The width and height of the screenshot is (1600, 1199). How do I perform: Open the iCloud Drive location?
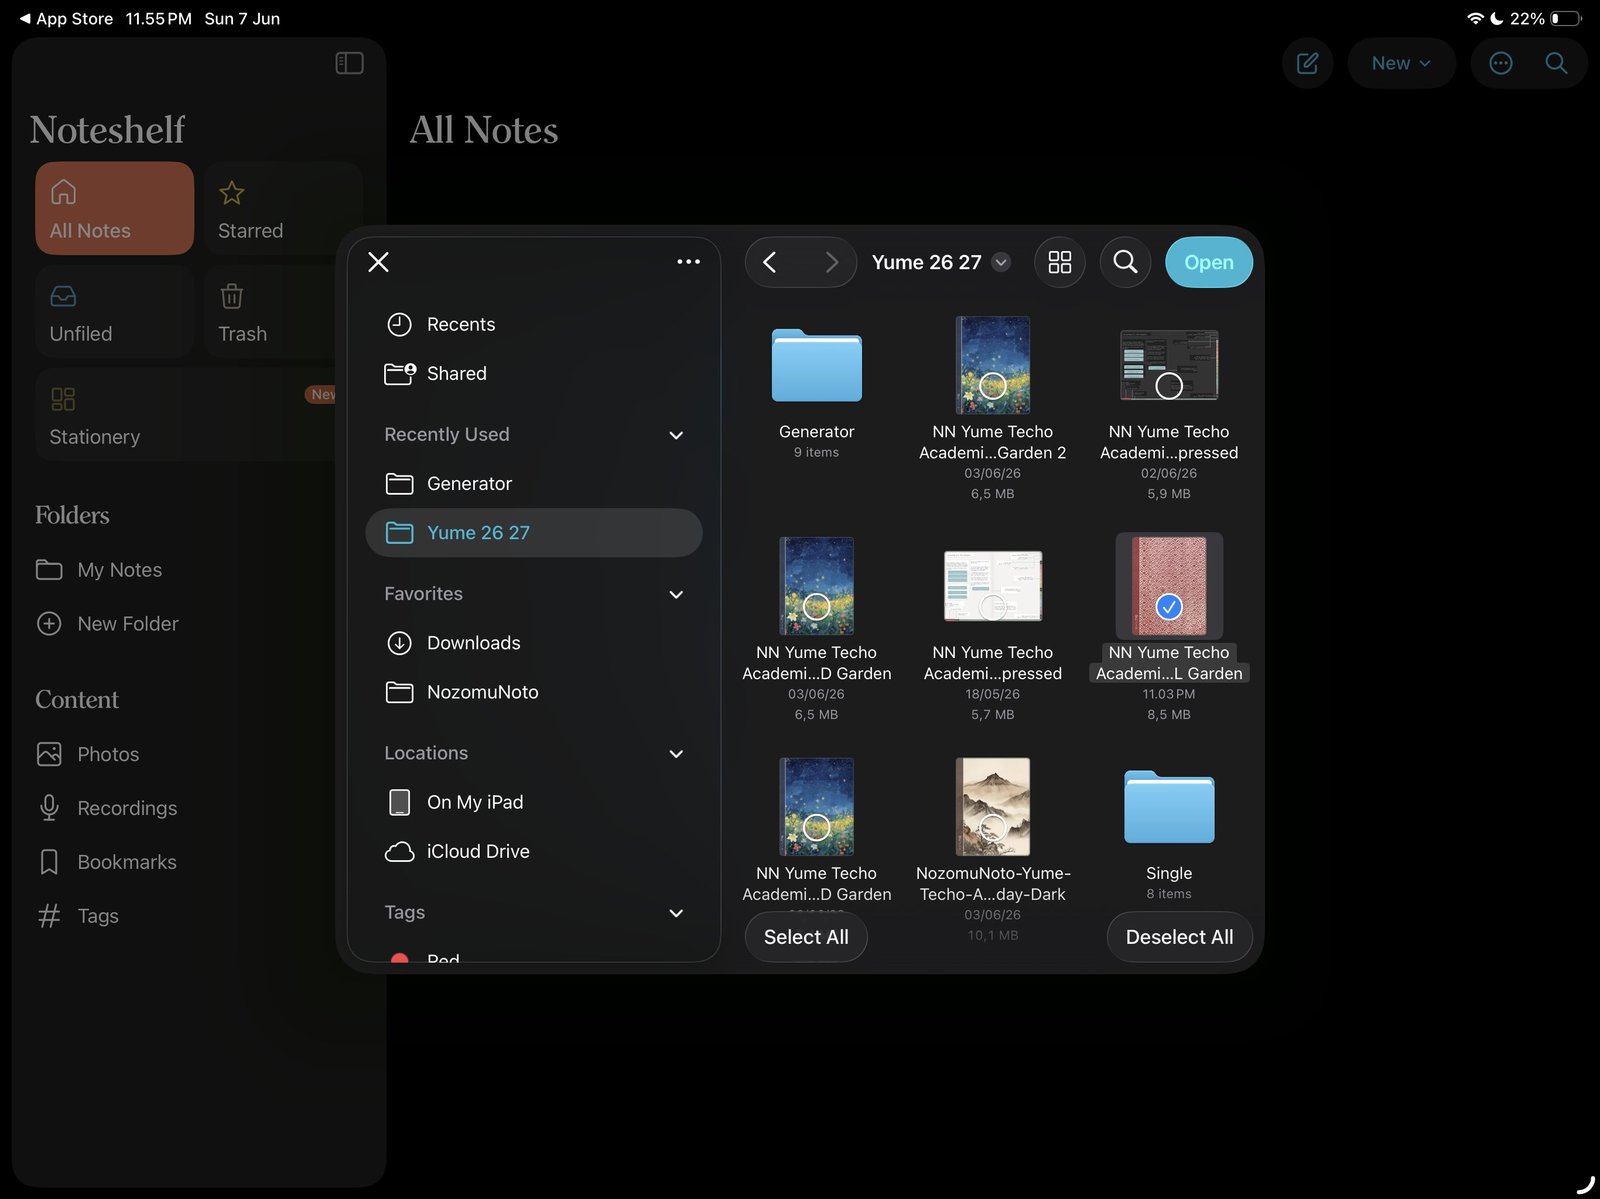534,851
